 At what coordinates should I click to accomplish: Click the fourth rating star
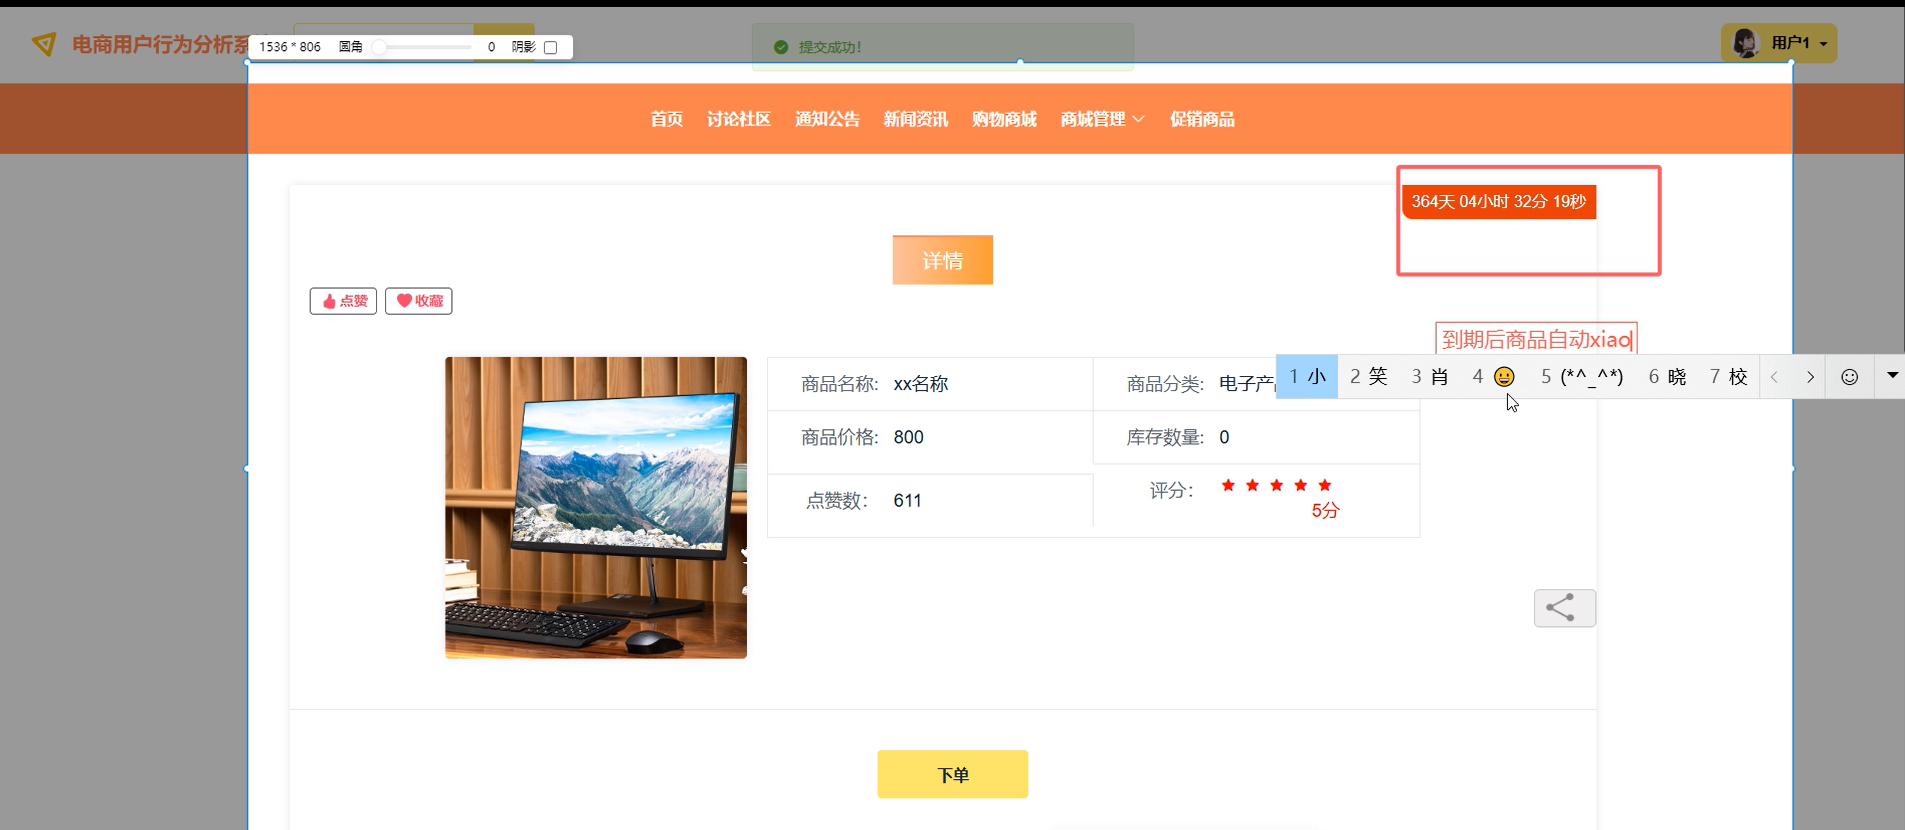point(1301,485)
